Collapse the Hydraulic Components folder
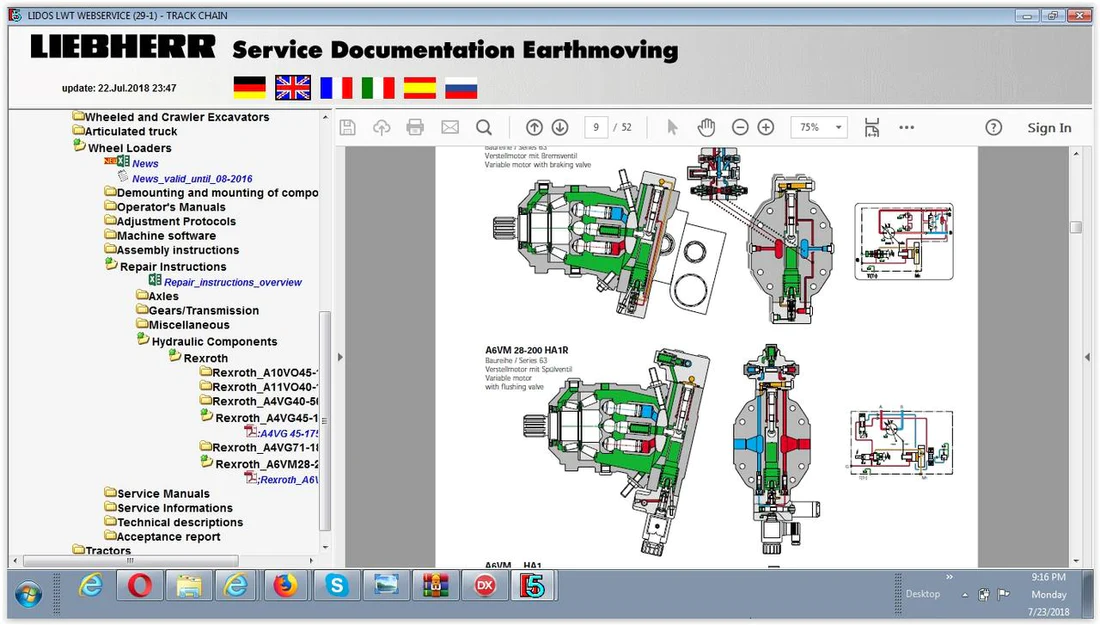 point(213,342)
